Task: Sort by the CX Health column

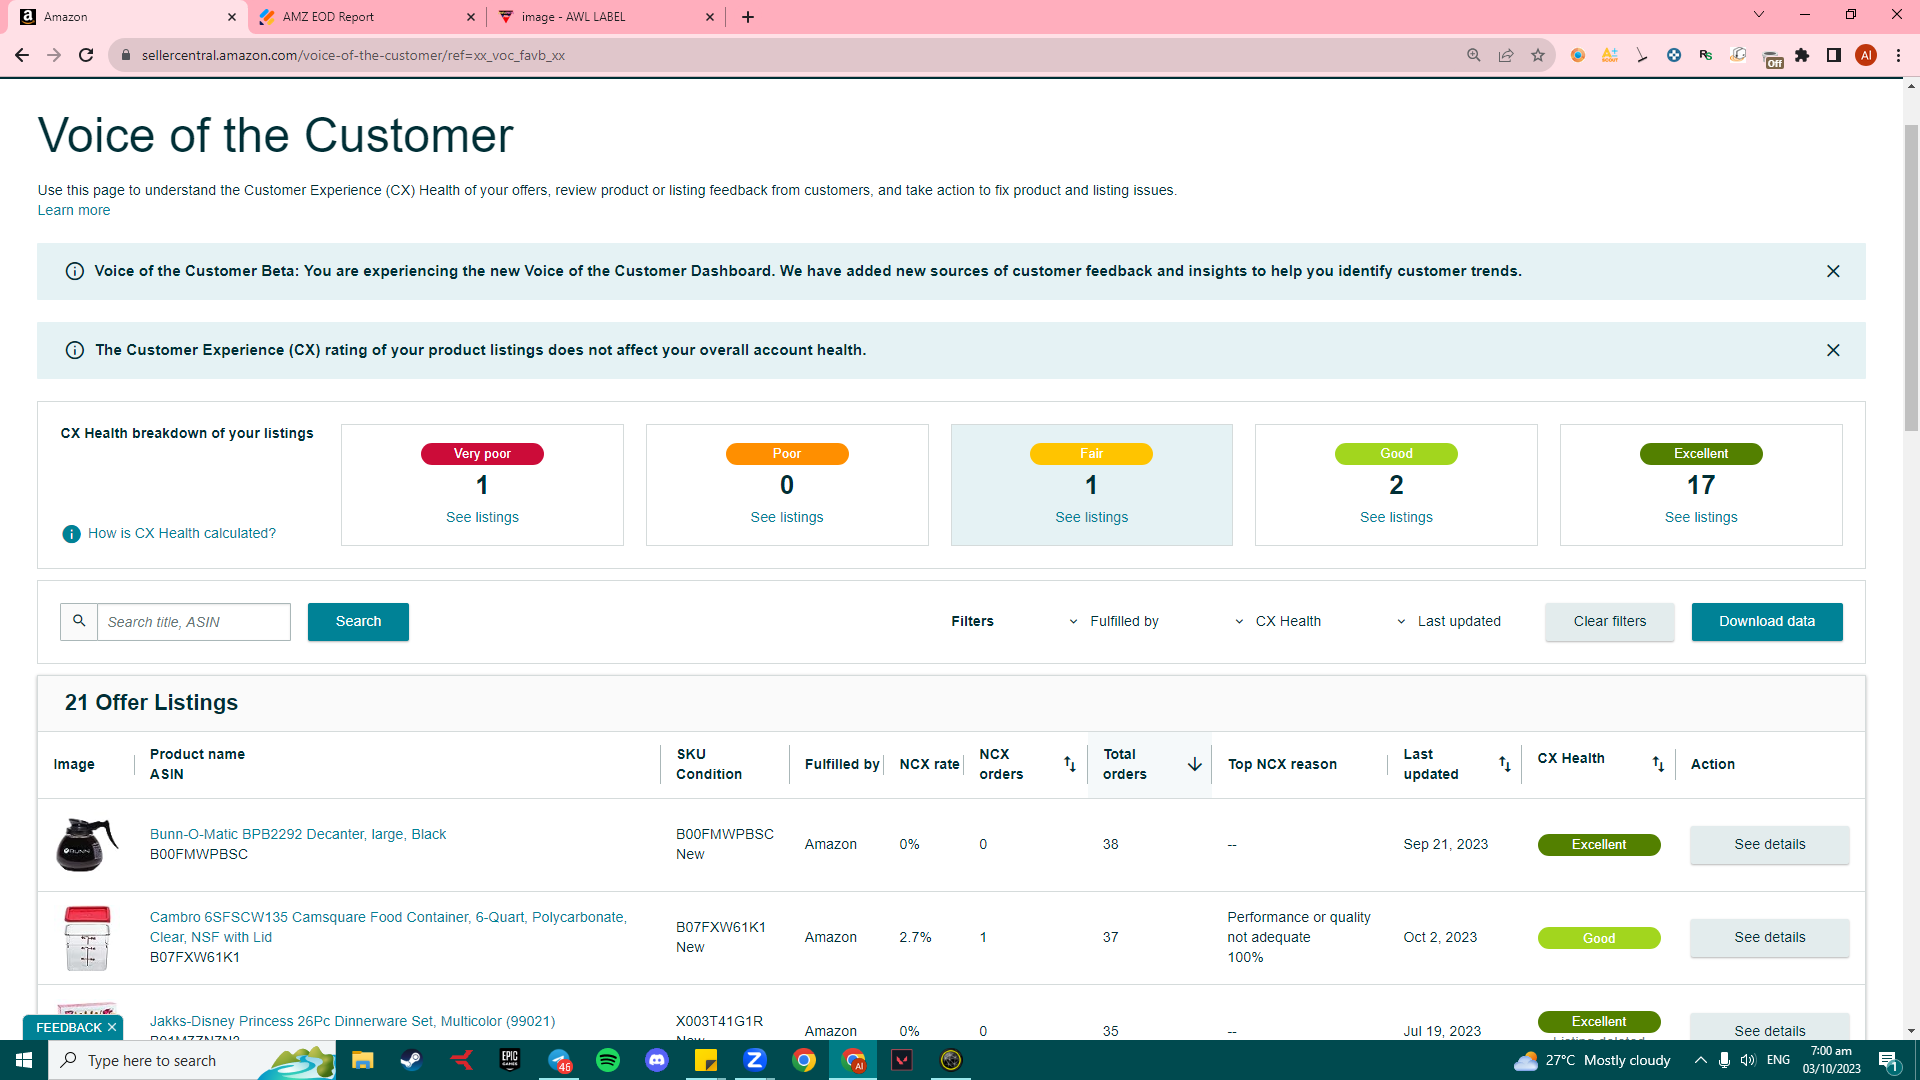Action: coord(1658,764)
